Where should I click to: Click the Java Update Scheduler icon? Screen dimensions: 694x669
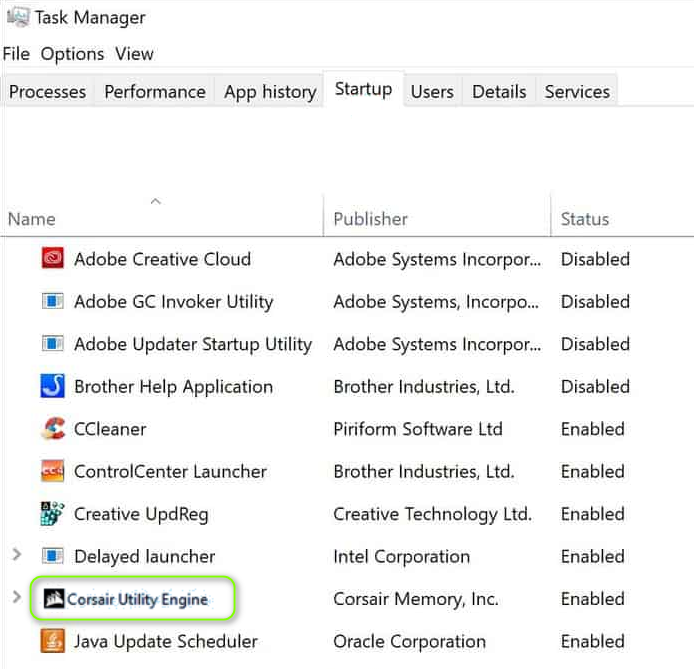click(x=53, y=642)
